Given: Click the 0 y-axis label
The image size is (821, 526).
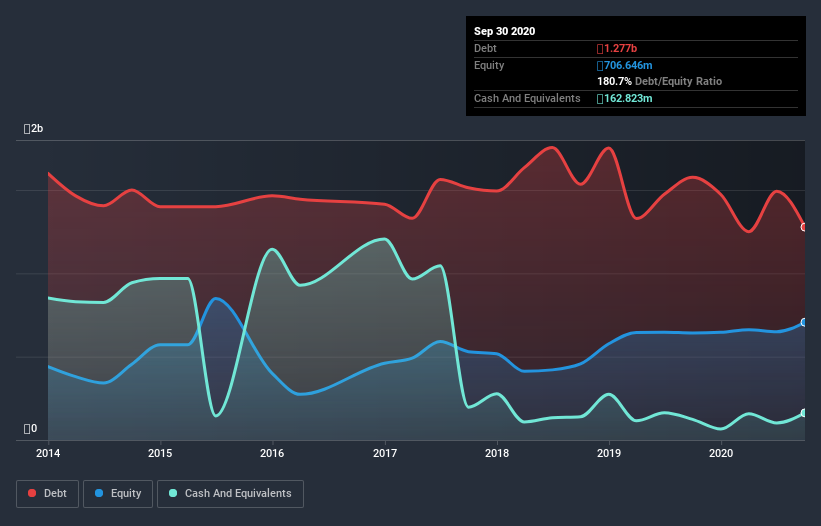Looking at the screenshot, I should coord(30,429).
